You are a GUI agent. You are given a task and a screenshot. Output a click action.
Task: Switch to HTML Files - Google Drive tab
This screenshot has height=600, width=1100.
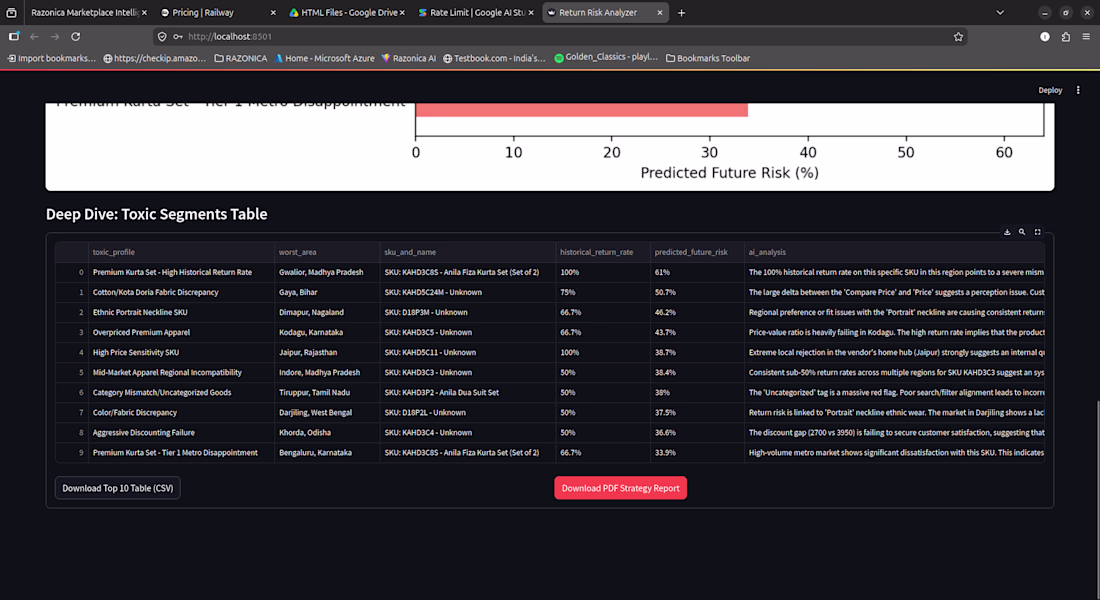click(347, 13)
